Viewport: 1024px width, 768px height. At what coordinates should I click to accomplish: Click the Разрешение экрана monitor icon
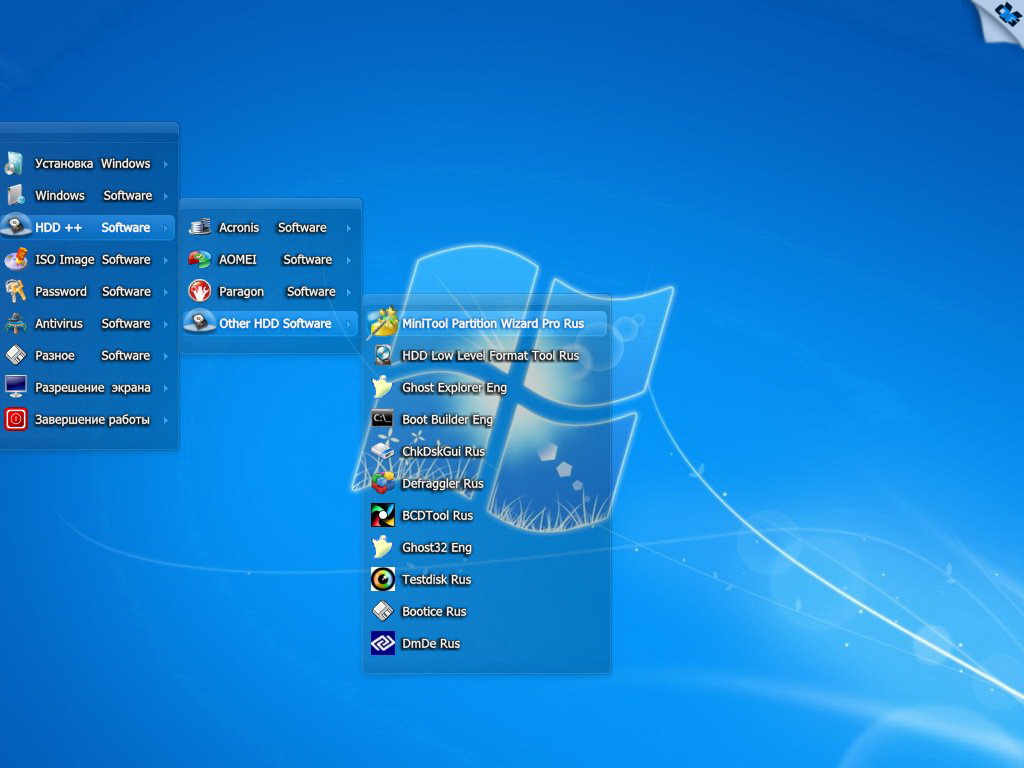tap(16, 387)
